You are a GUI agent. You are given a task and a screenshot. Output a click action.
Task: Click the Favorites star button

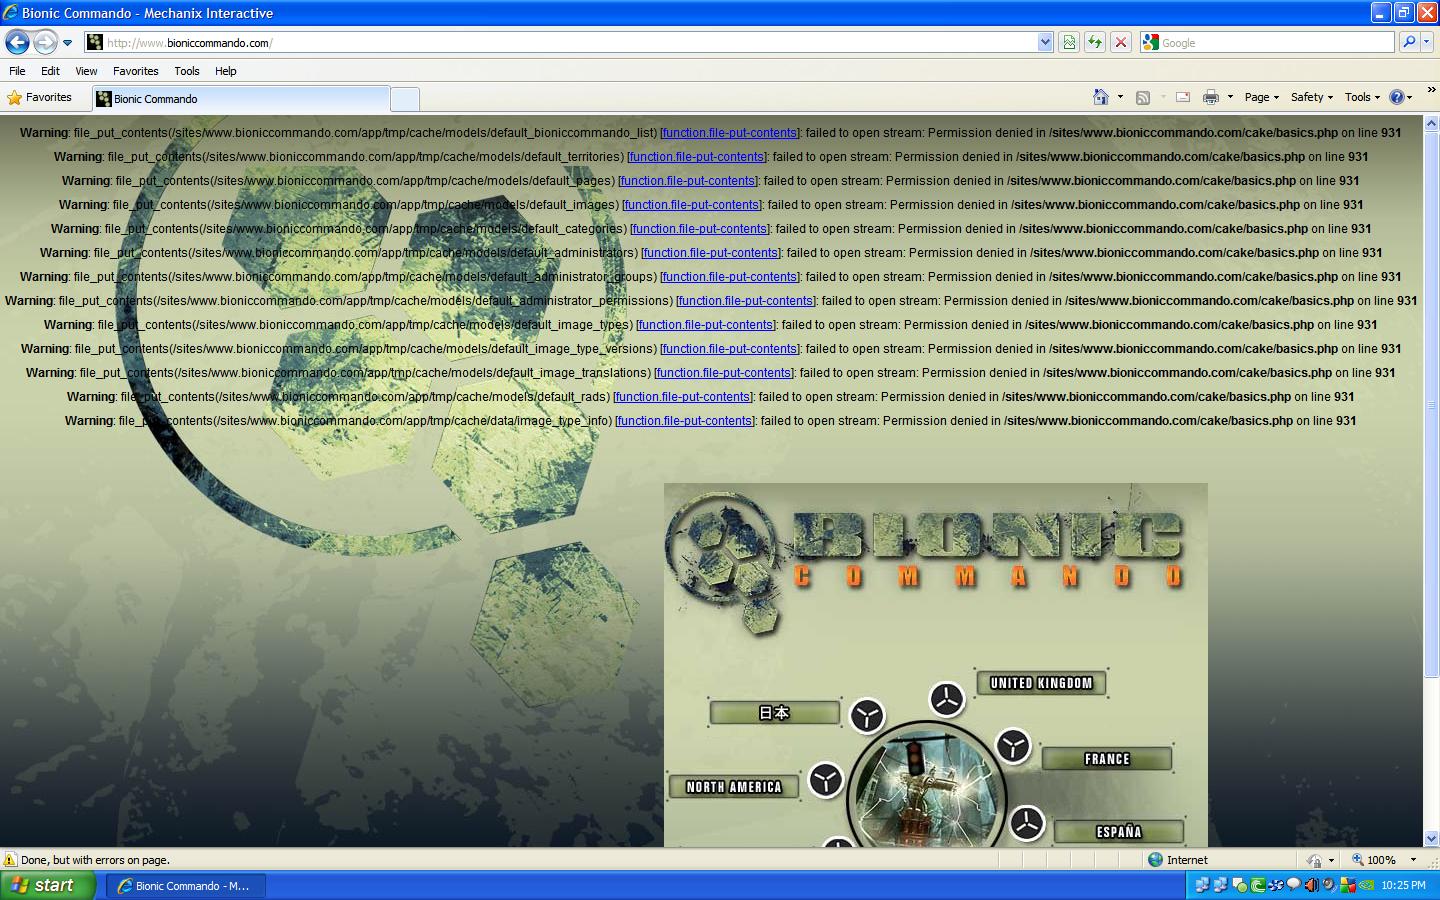40,97
